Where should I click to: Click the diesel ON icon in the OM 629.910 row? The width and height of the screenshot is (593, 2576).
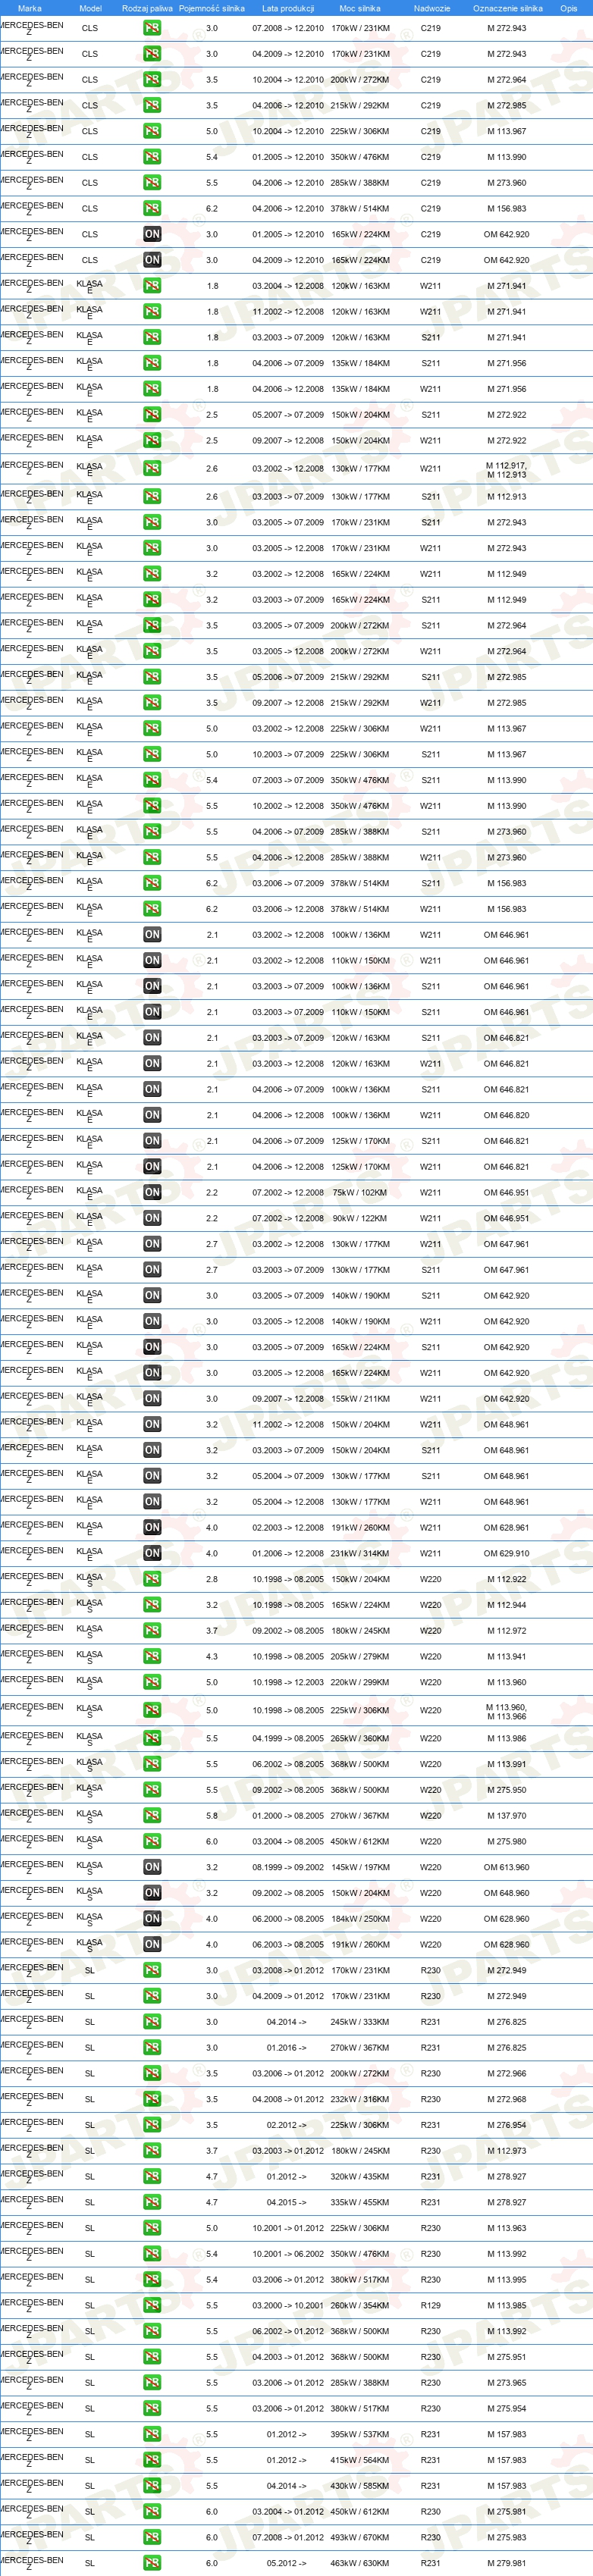tap(152, 1553)
